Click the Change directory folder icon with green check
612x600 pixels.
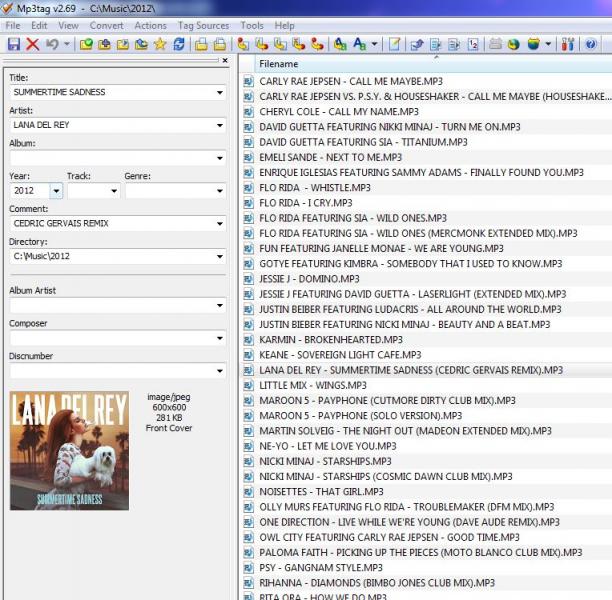point(86,45)
